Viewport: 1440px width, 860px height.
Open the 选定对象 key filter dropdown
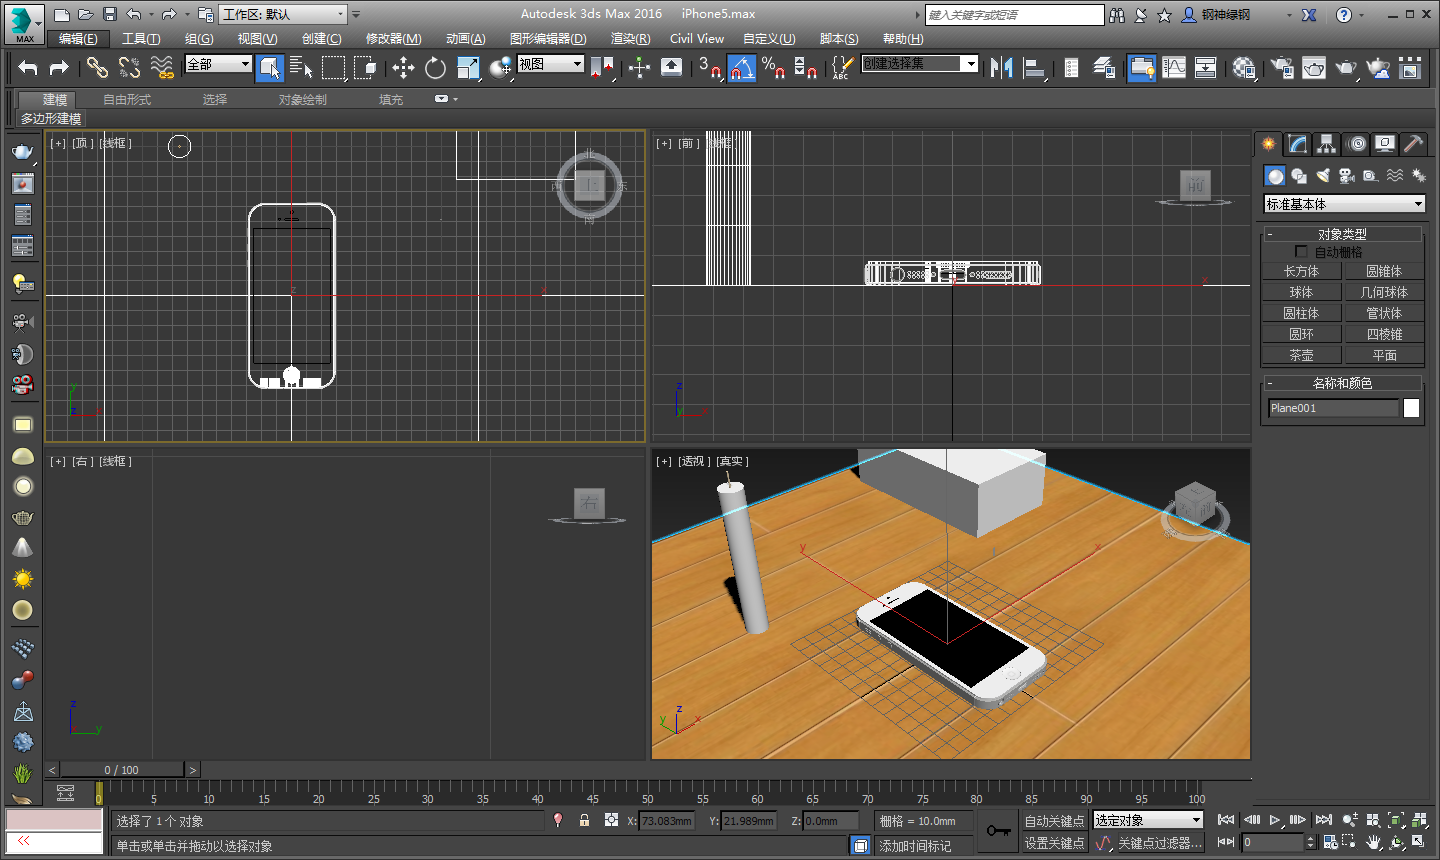point(1148,820)
